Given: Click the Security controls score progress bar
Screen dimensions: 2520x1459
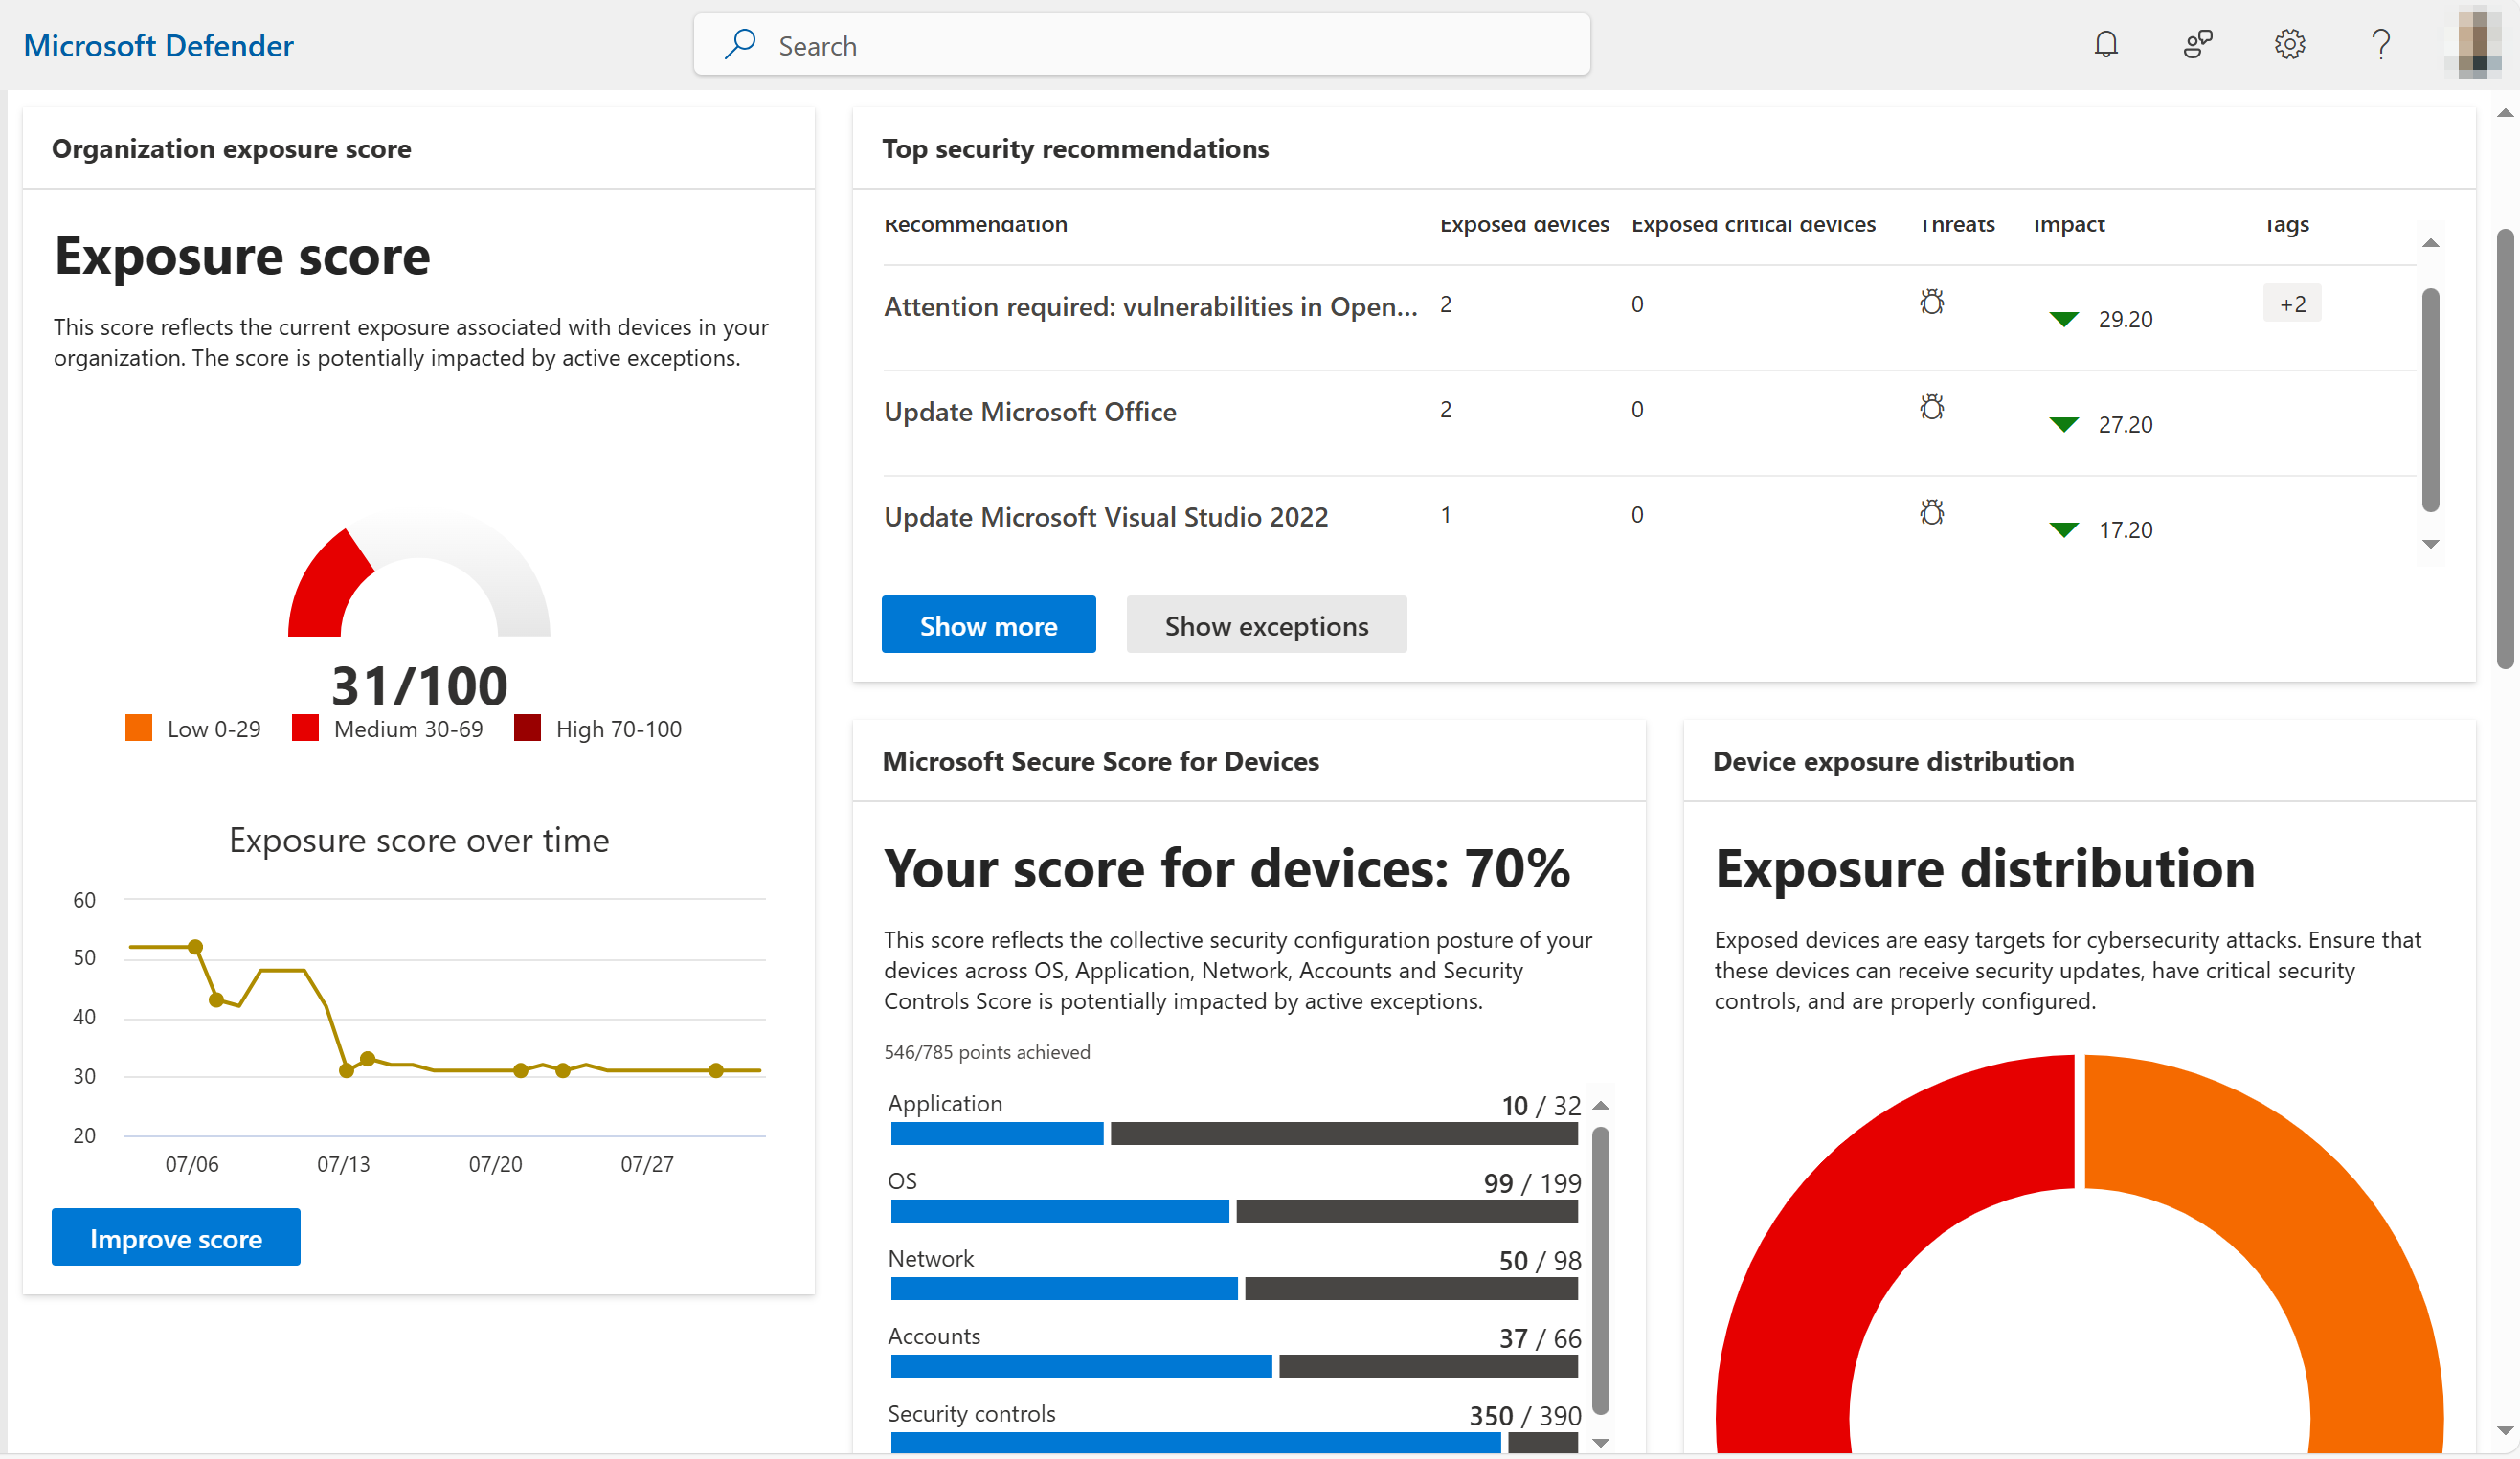Looking at the screenshot, I should coord(1234,1443).
